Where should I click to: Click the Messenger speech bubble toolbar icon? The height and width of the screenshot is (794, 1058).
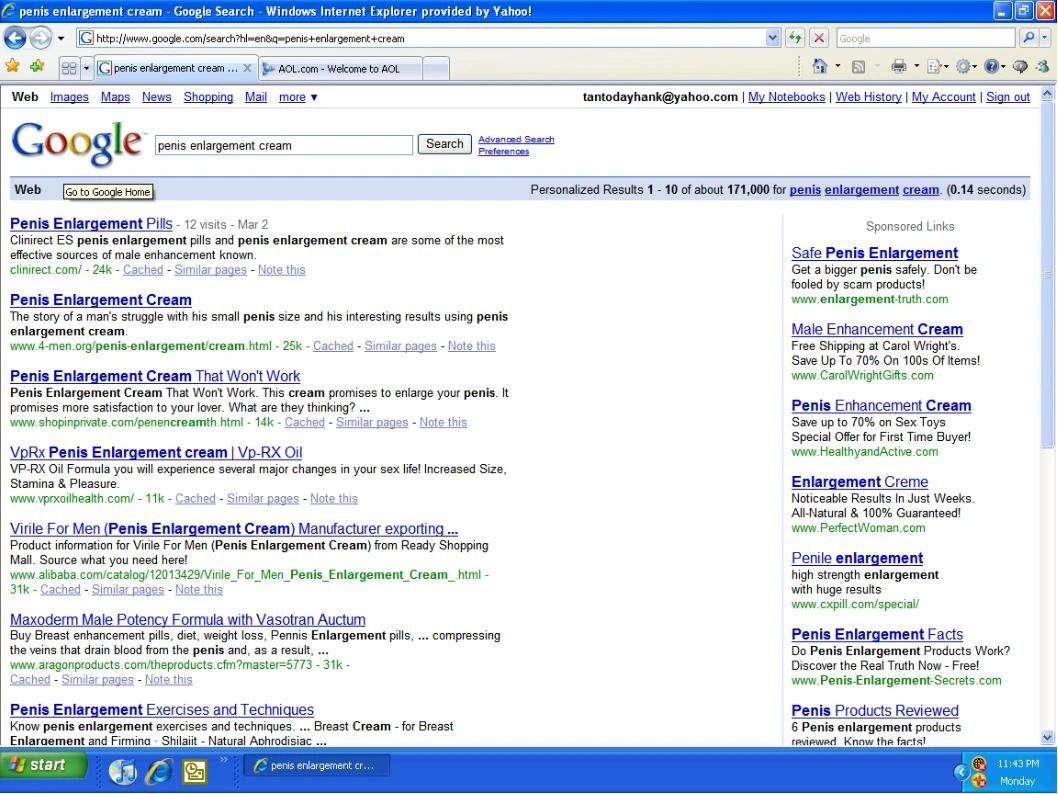pos(1020,66)
